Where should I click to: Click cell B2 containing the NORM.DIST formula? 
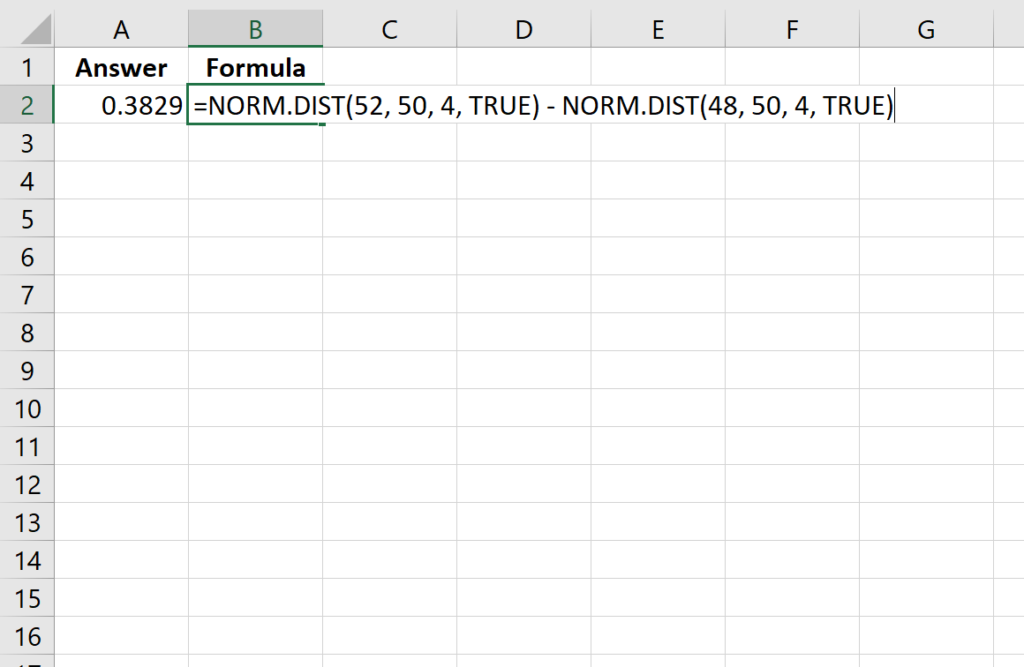(255, 105)
